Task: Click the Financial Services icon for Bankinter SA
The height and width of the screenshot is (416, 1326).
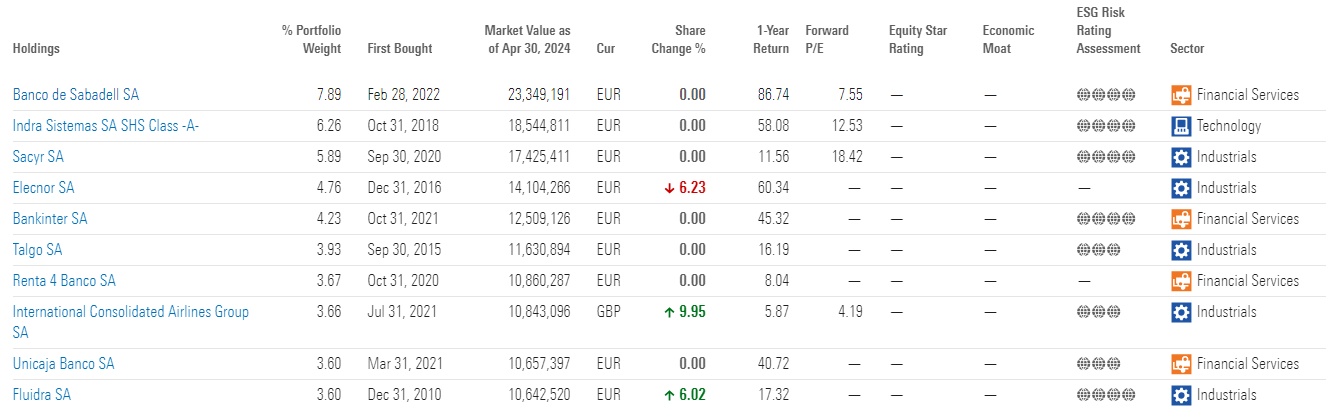Action: coord(1182,219)
